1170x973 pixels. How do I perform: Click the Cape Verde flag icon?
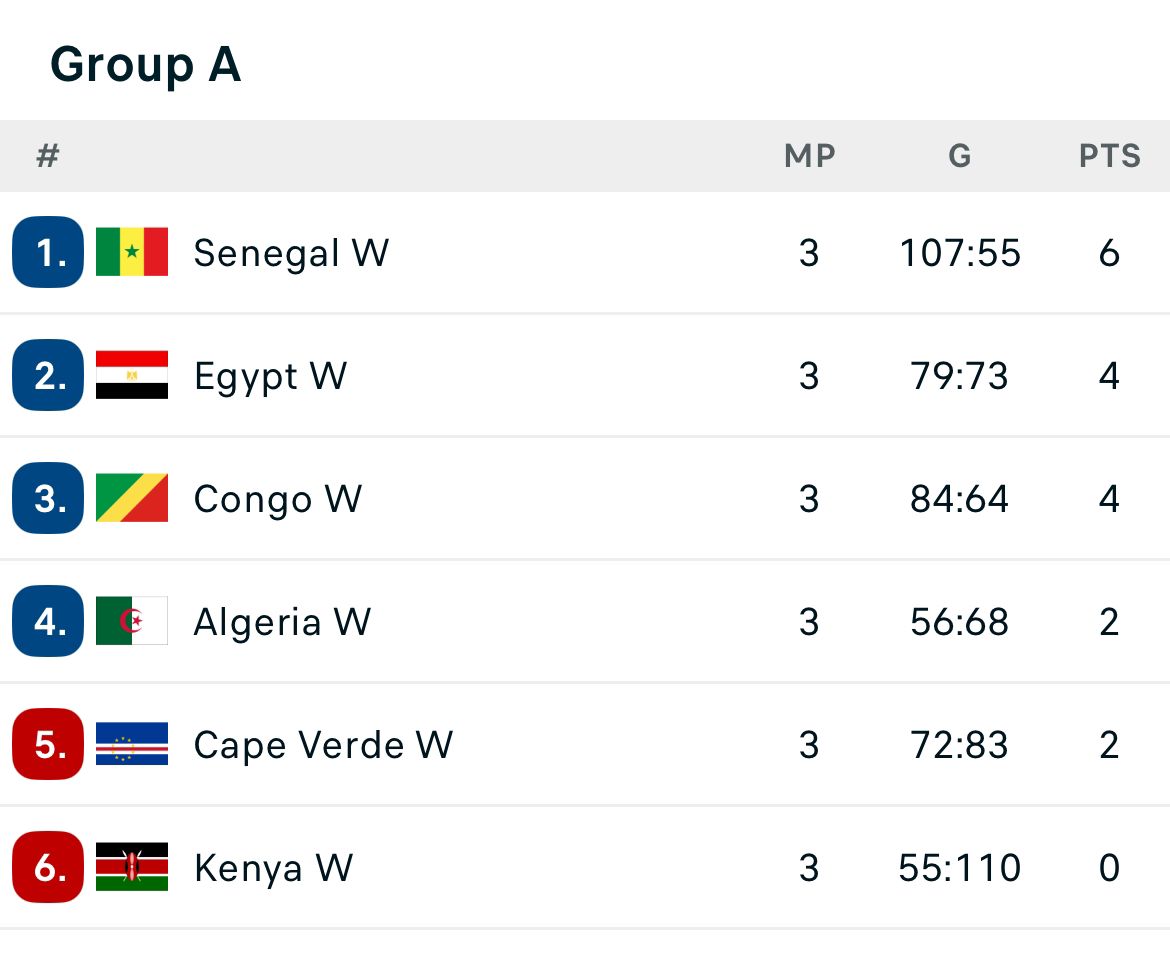coord(132,745)
